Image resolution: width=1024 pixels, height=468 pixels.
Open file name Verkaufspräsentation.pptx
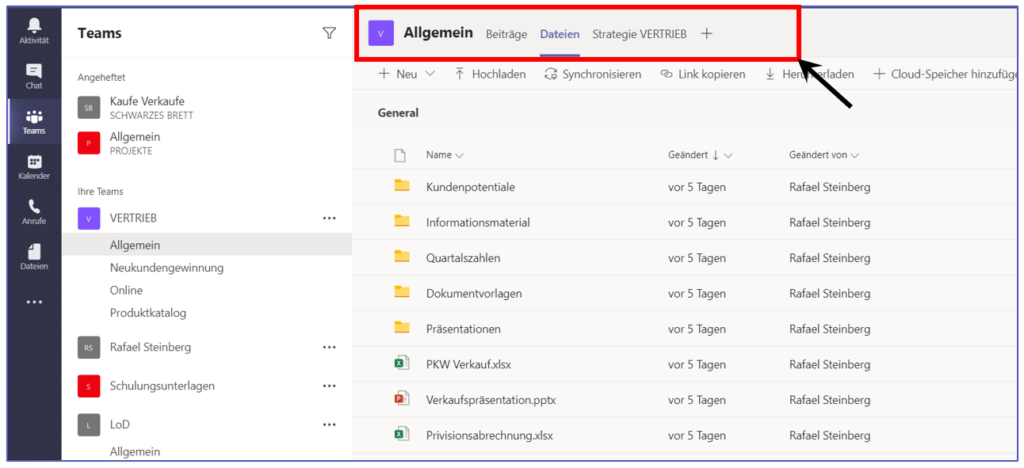point(490,399)
